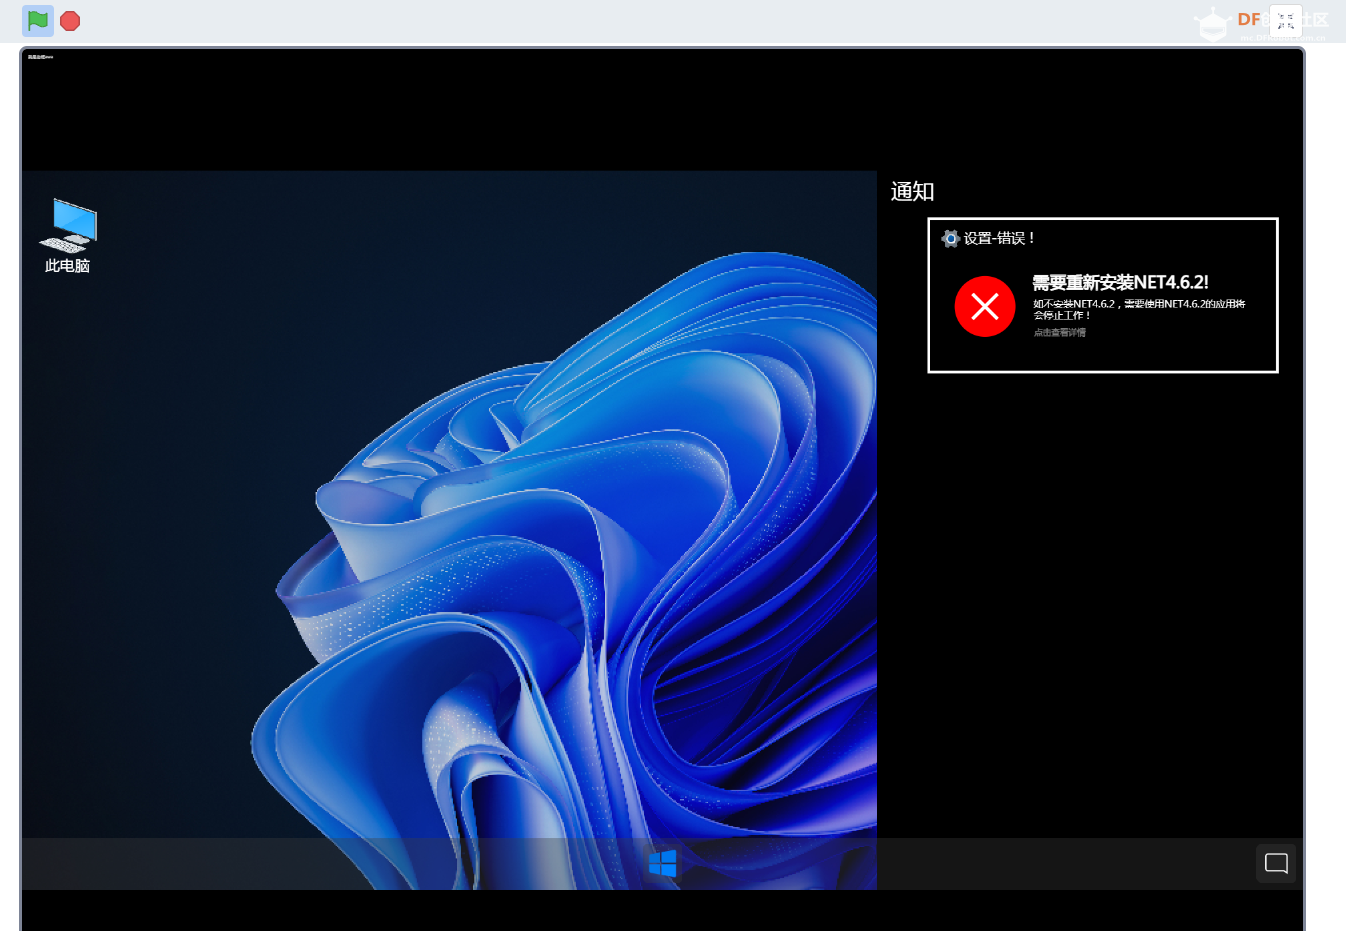Open the Windows Start logo on taskbar

click(x=663, y=864)
